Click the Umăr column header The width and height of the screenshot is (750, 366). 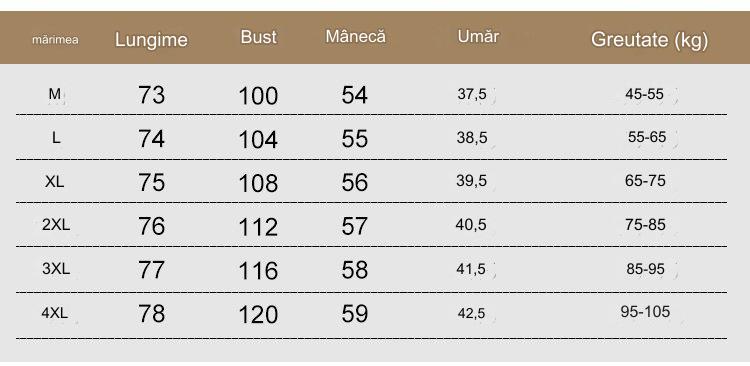(478, 36)
